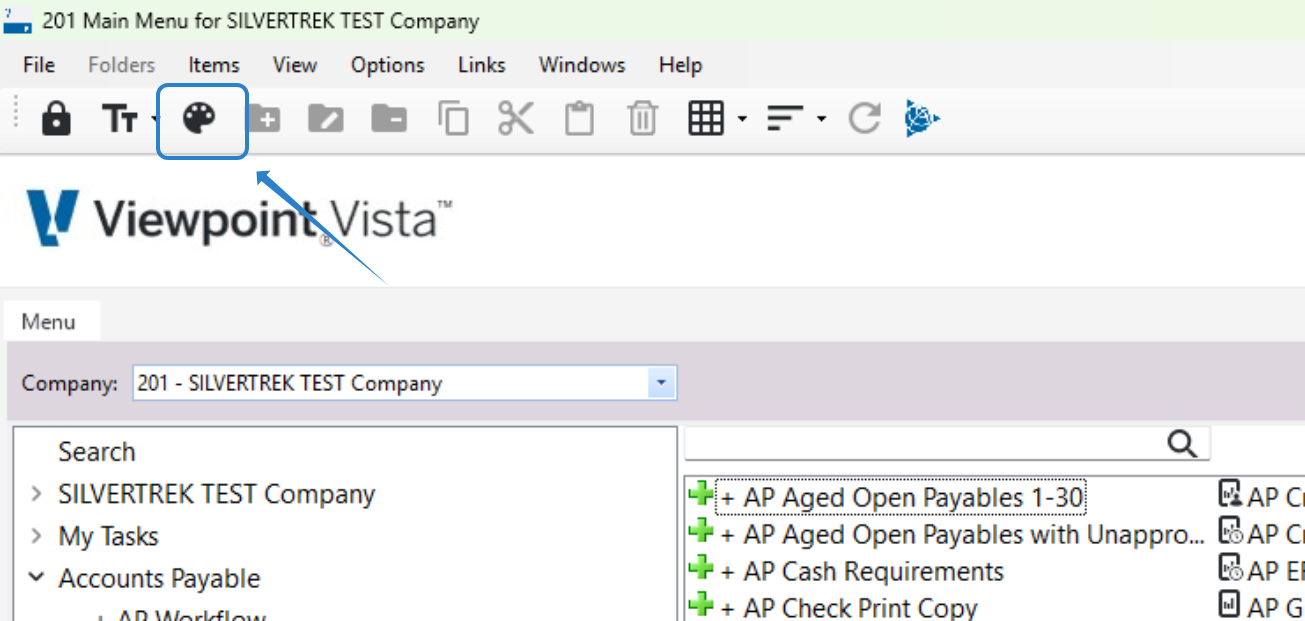Select My Tasks tree label
Viewport: 1305px width, 621px height.
pyautogui.click(x=108, y=536)
